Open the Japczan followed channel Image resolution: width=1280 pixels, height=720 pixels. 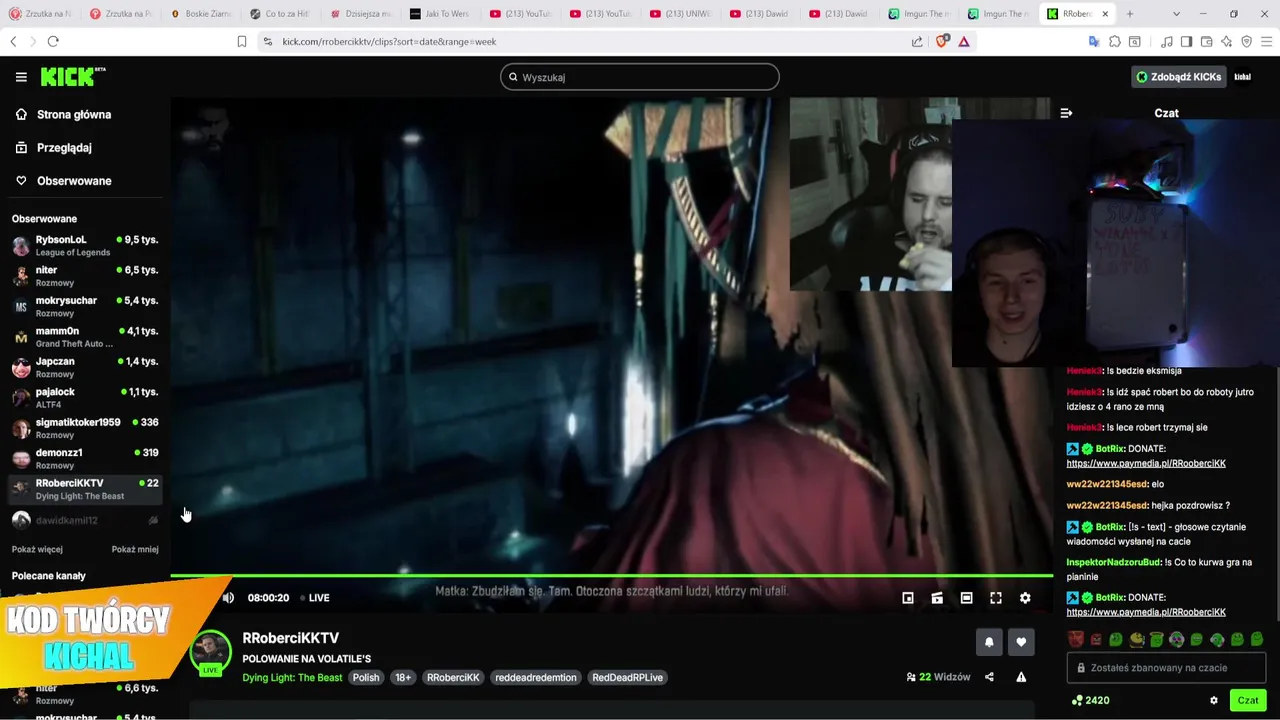[x=85, y=367]
